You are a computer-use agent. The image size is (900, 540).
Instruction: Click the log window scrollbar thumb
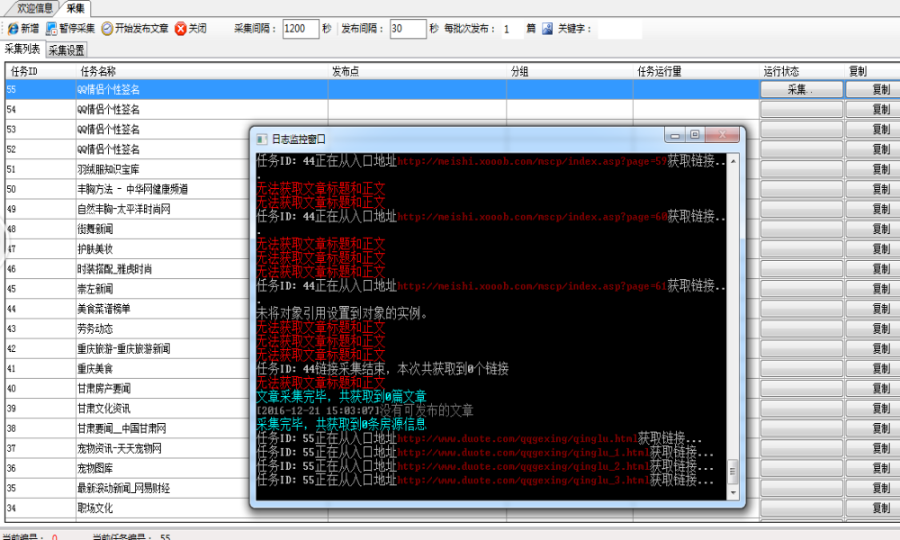point(732,472)
